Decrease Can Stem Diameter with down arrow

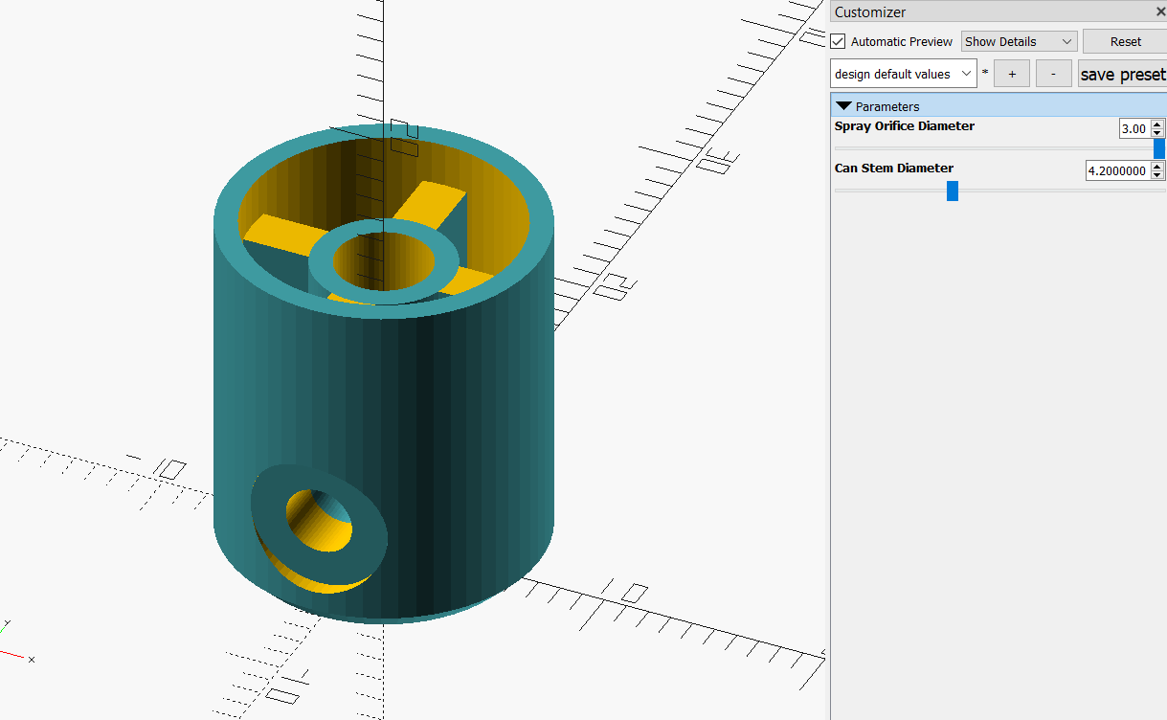tap(1157, 175)
